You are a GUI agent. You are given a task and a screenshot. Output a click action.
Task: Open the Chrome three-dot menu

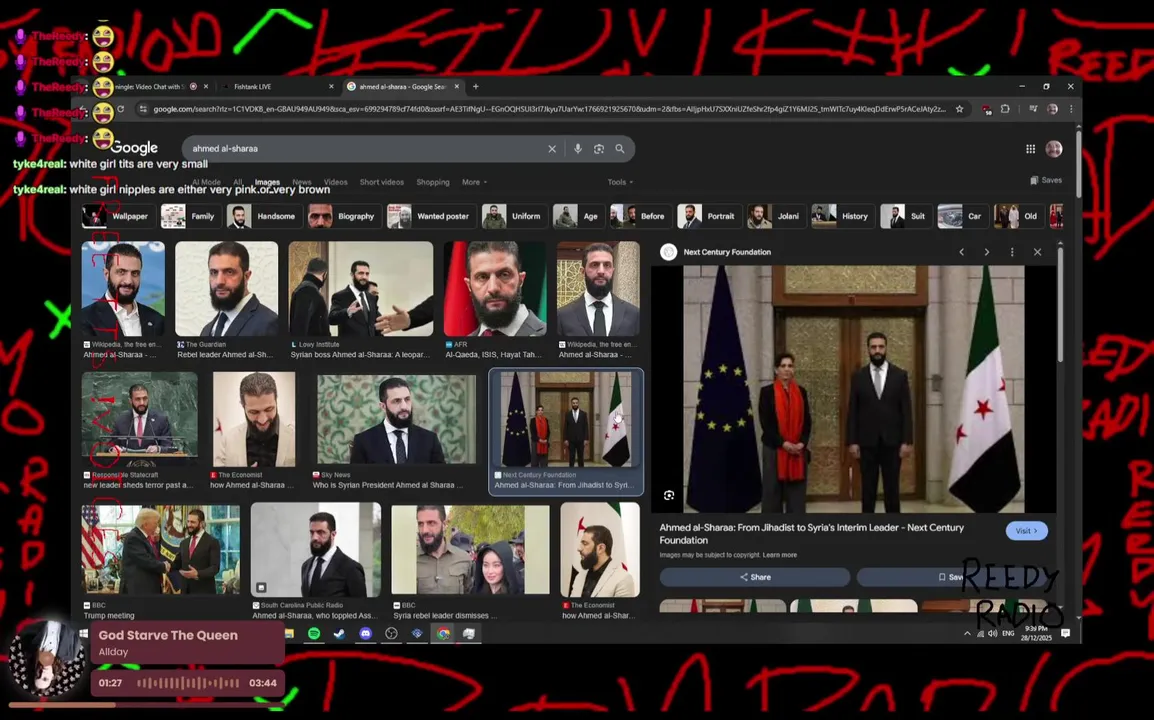coord(1071,109)
